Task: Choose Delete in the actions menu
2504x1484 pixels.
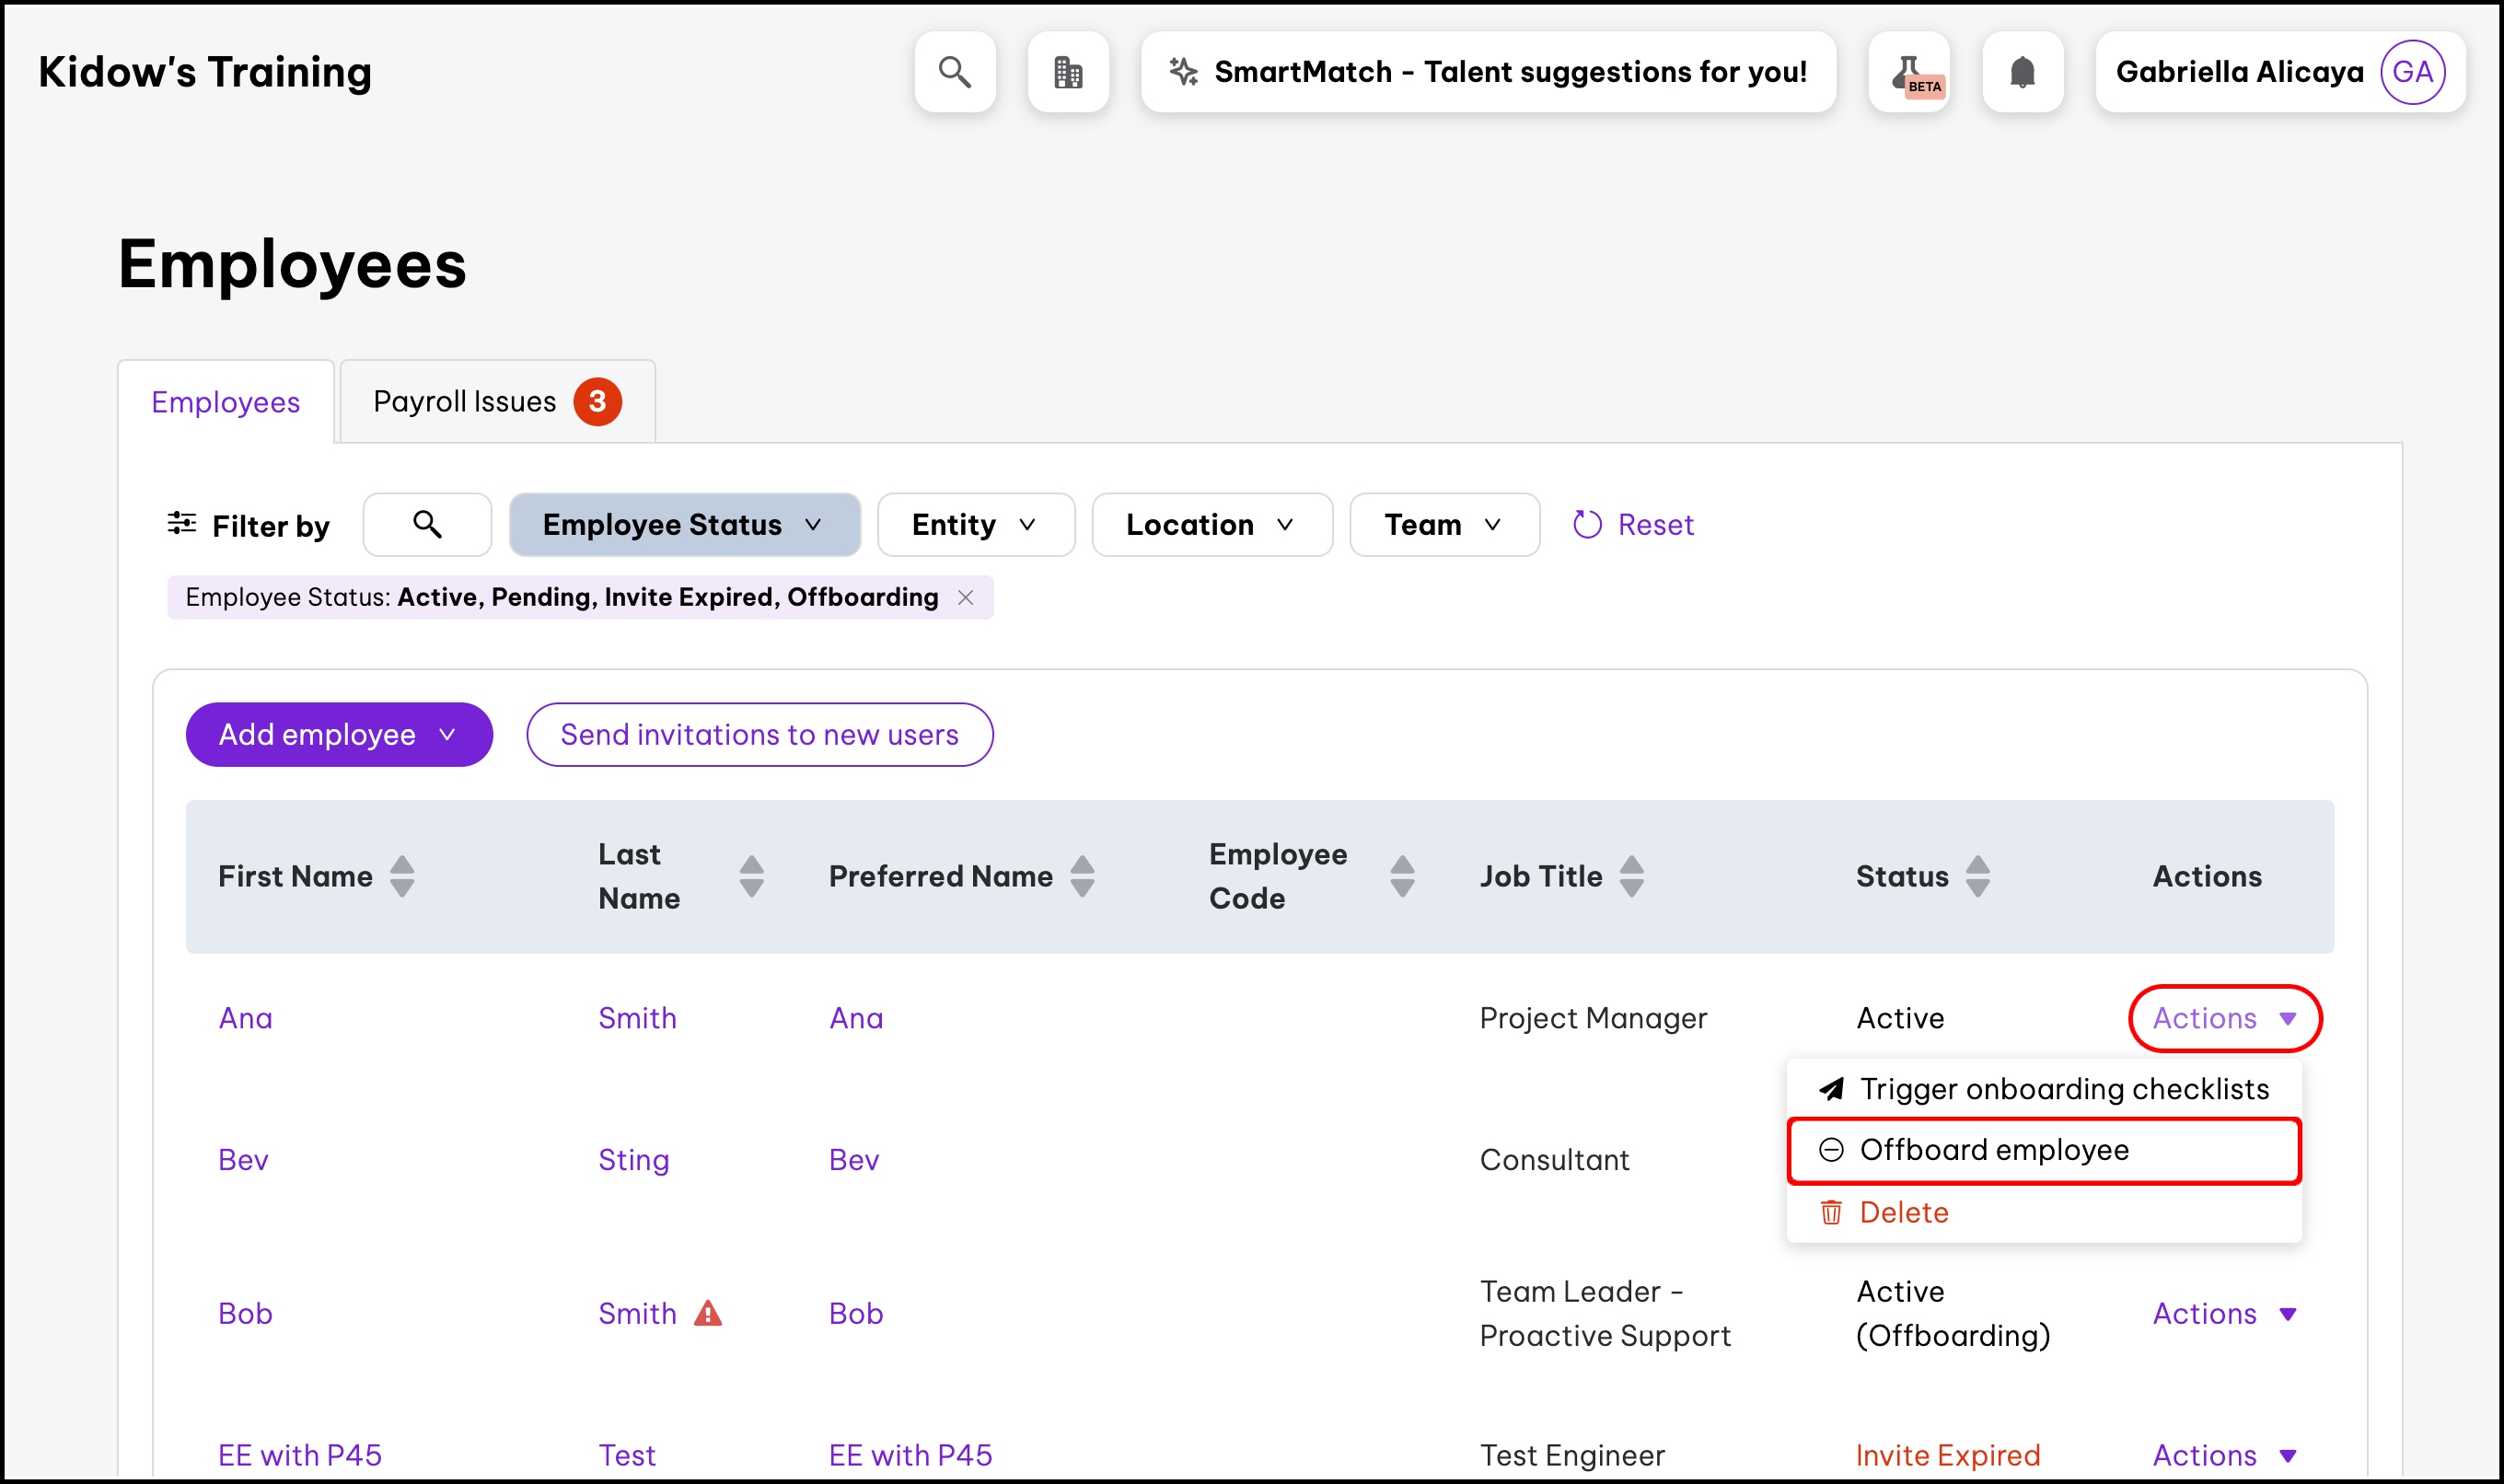Action: tap(1903, 1212)
